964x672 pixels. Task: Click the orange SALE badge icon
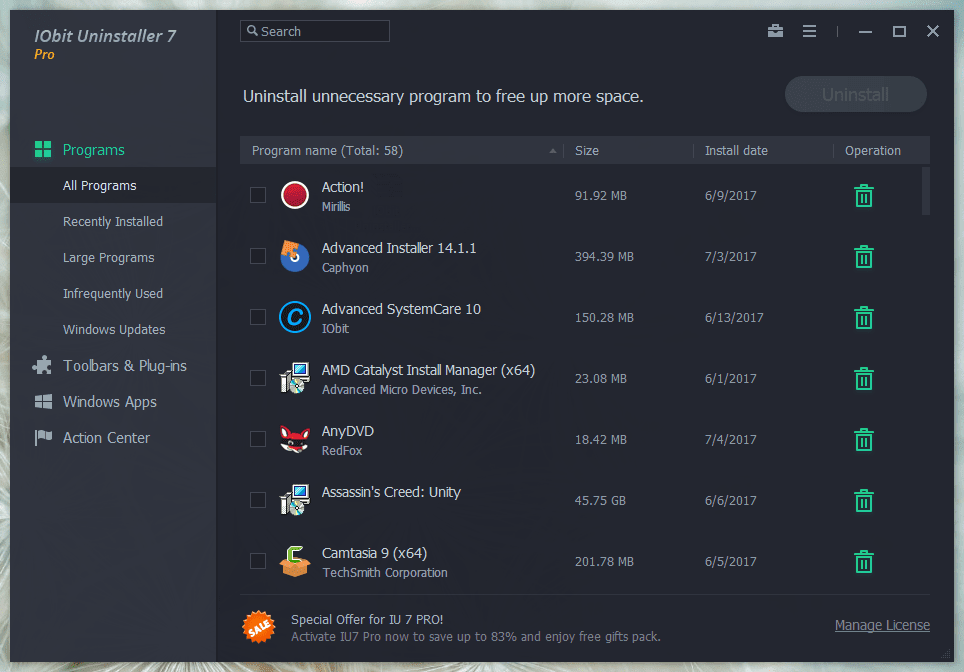[x=259, y=627]
